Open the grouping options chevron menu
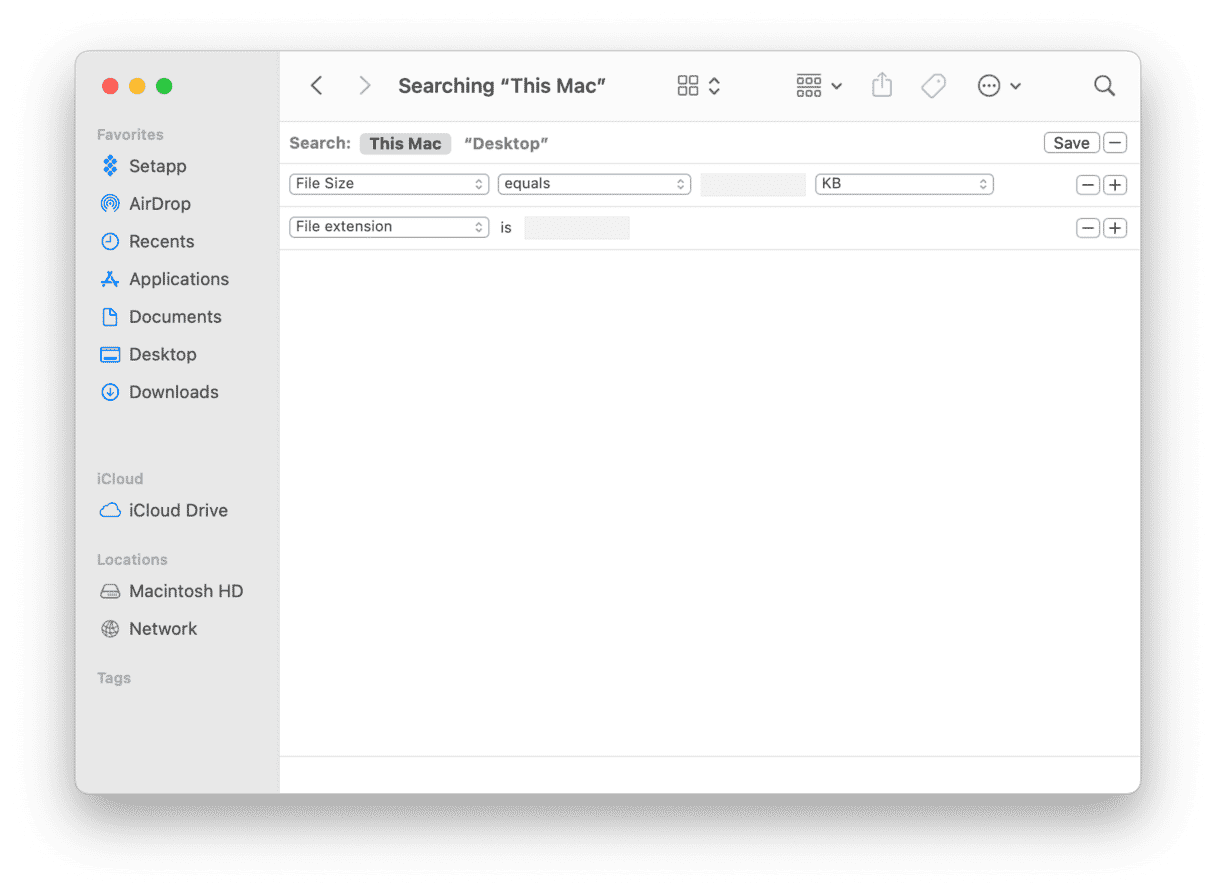The width and height of the screenshot is (1216, 893). click(837, 86)
